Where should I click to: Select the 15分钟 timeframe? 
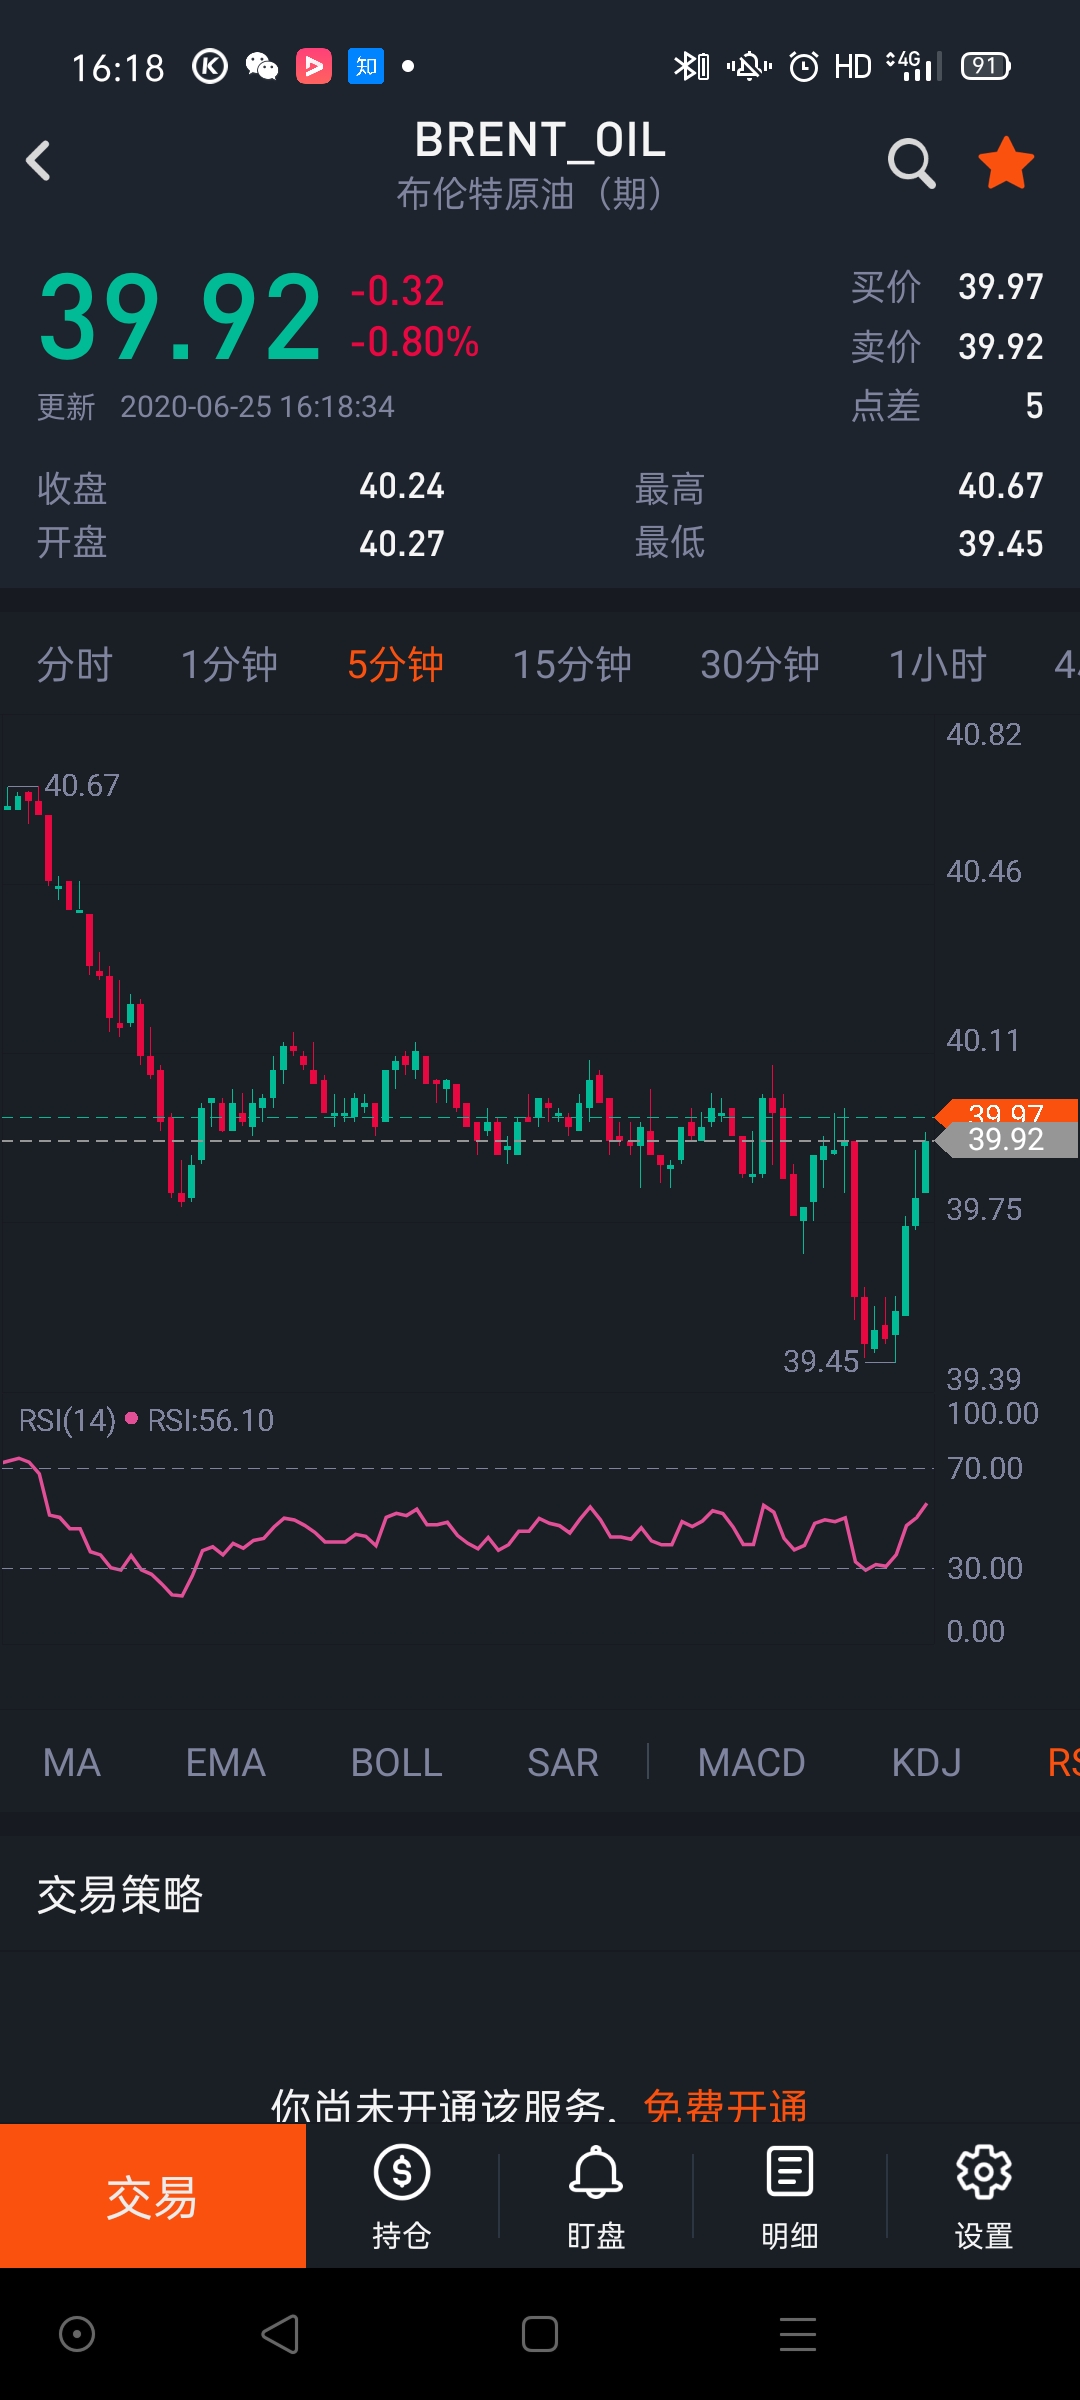(572, 665)
